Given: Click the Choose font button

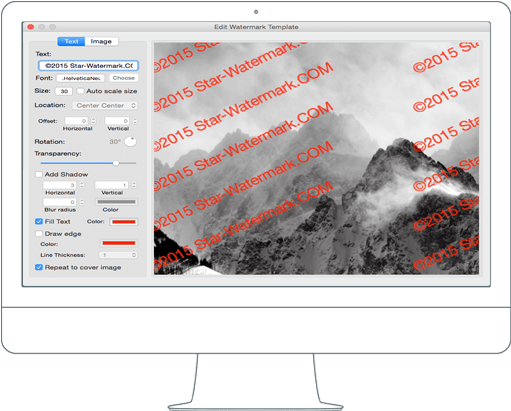Looking at the screenshot, I should [124, 78].
